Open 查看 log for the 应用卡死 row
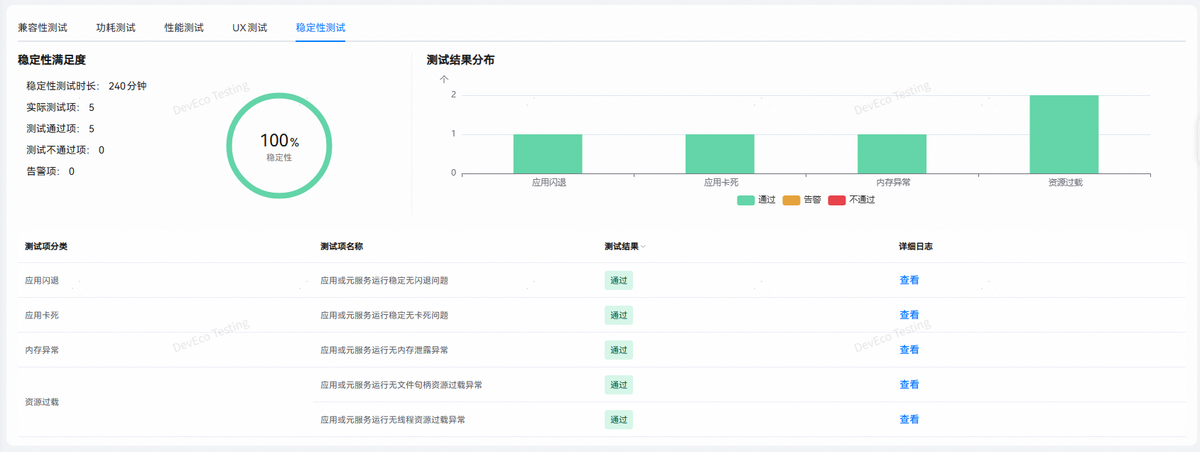The width and height of the screenshot is (1200, 452). 909,315
